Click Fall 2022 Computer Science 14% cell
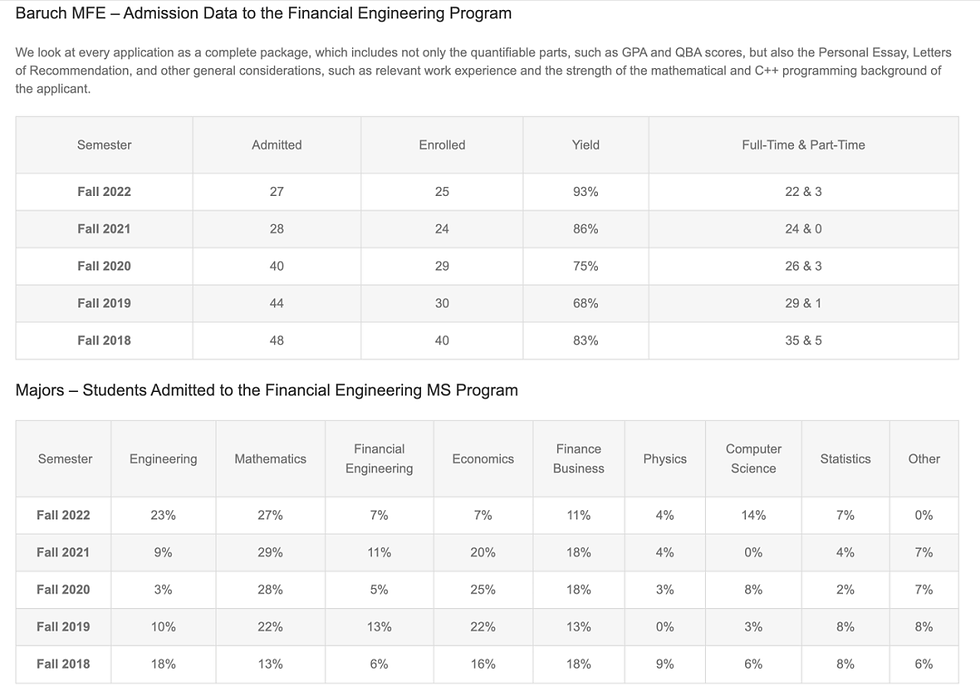980x696 pixels. pos(753,515)
